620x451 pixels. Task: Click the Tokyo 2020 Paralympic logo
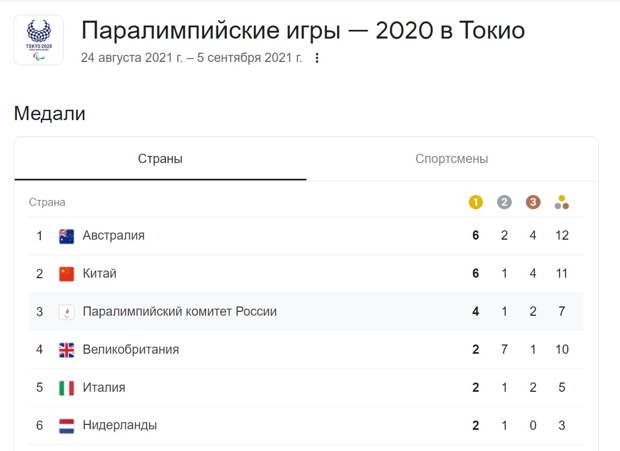[x=39, y=40]
